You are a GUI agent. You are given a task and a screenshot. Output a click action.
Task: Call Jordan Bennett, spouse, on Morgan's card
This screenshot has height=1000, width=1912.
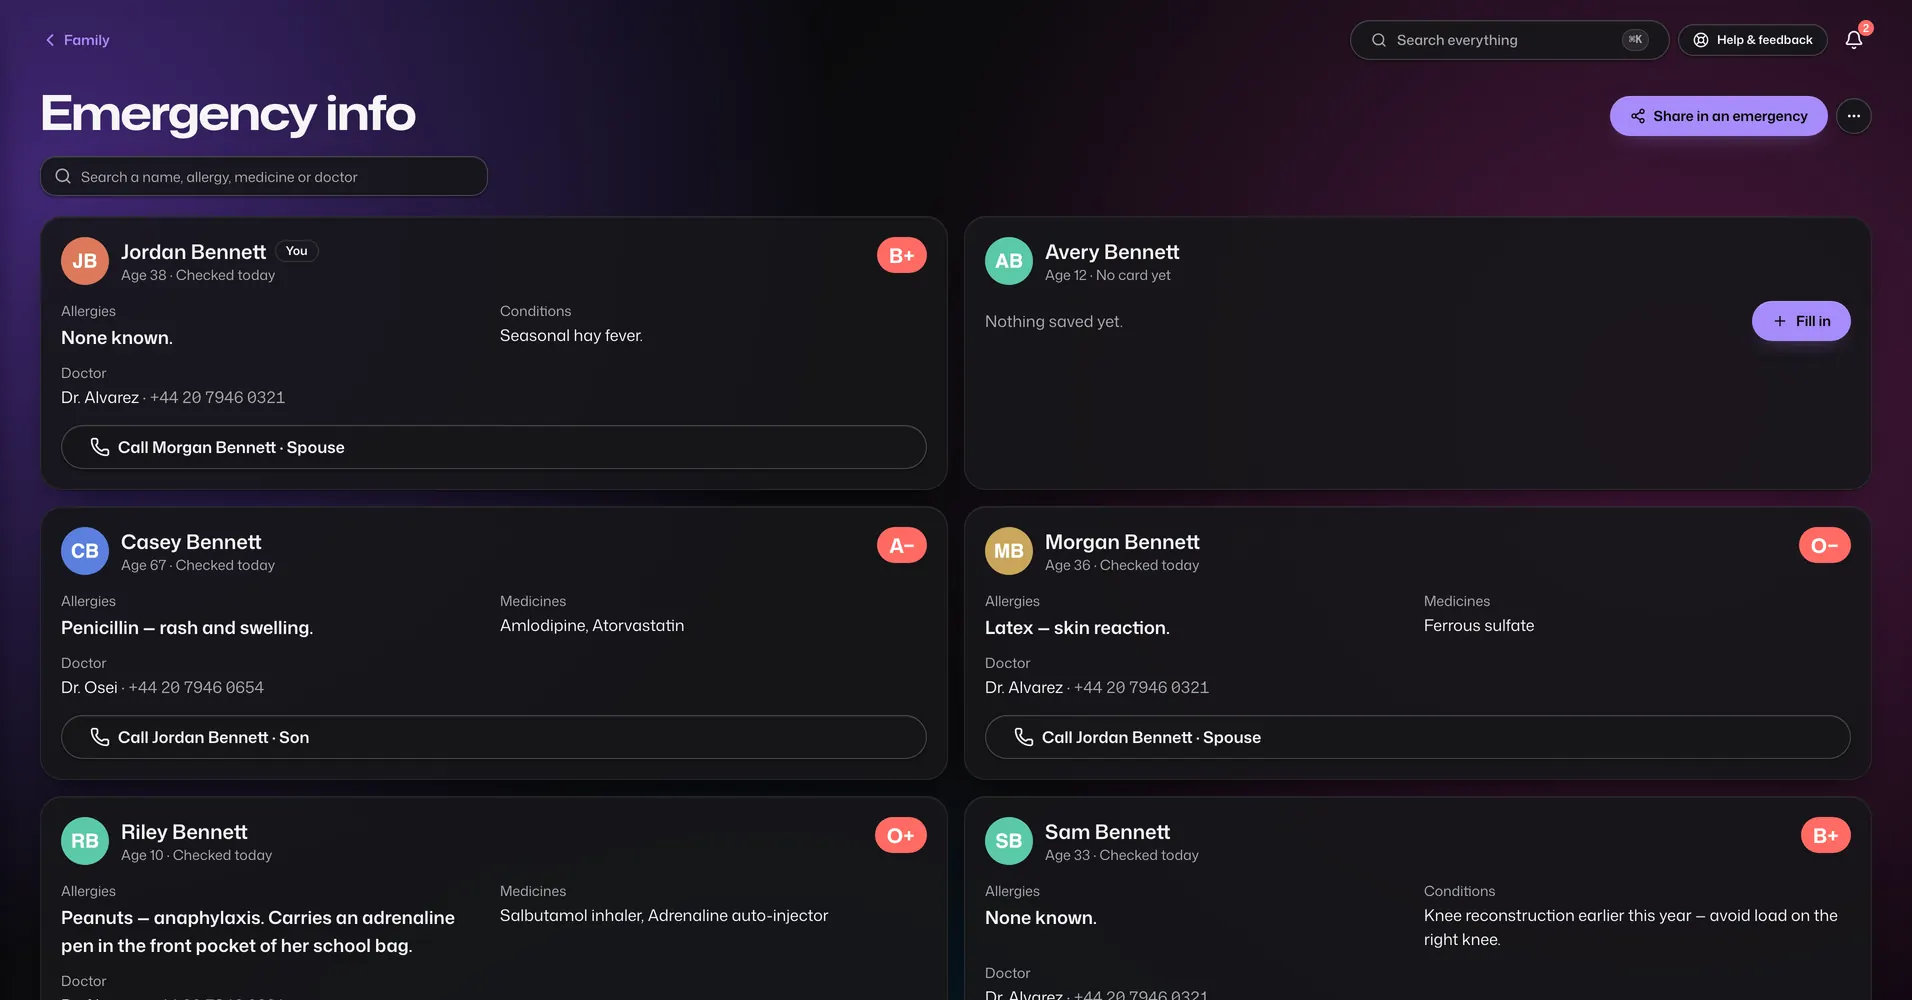[x=1418, y=737]
